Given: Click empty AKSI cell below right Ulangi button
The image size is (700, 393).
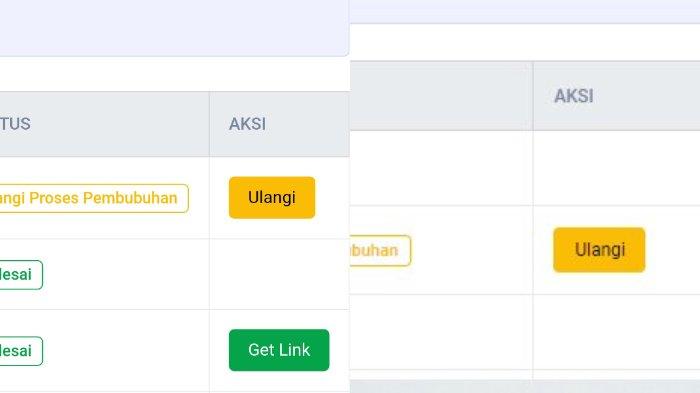Looking at the screenshot, I should tap(616, 332).
